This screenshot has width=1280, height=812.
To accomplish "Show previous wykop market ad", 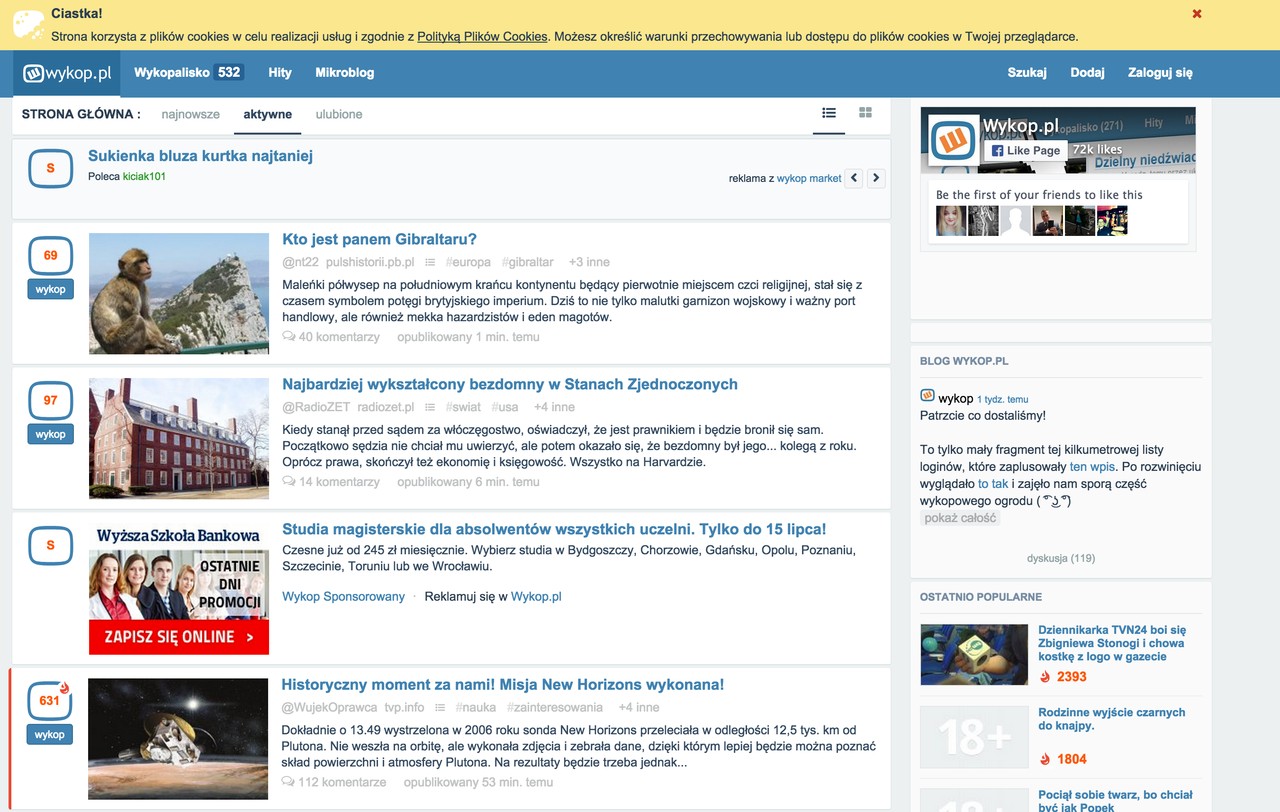I will (854, 178).
